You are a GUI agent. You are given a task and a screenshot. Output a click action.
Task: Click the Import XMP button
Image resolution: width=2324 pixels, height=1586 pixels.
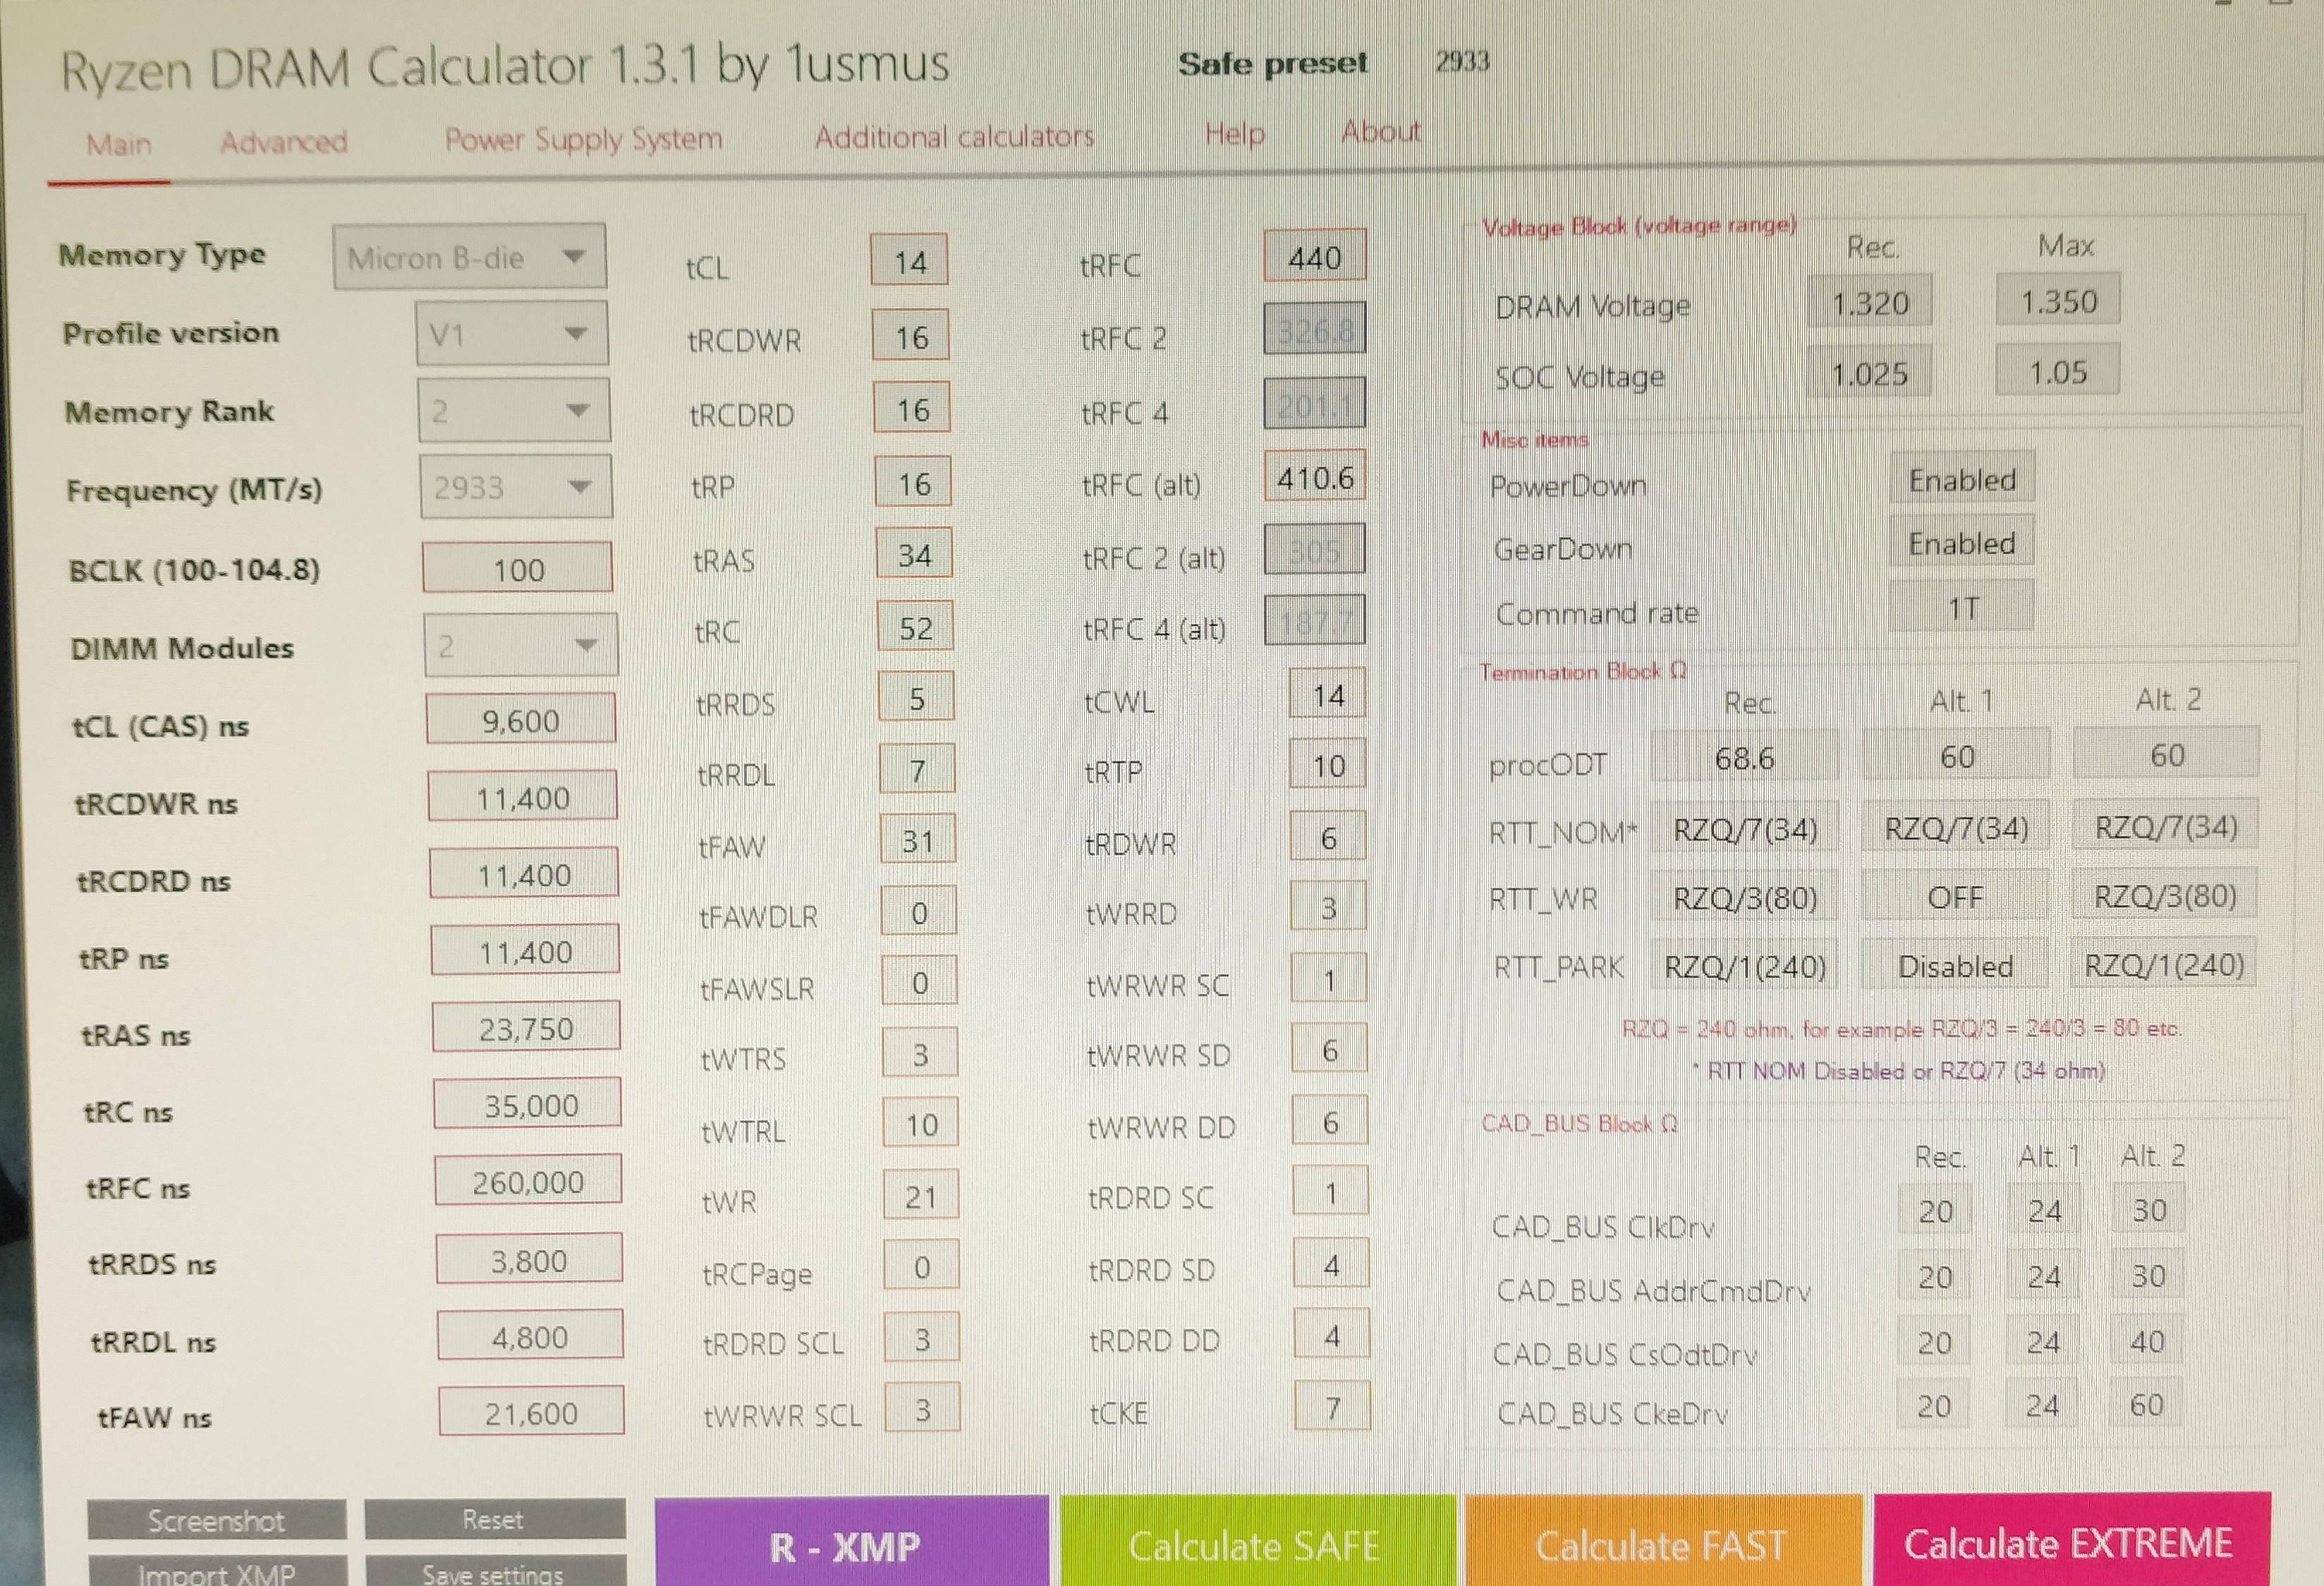[x=216, y=1572]
